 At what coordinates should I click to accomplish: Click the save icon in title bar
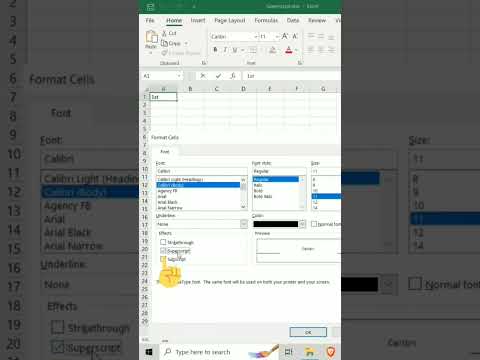(151, 7)
